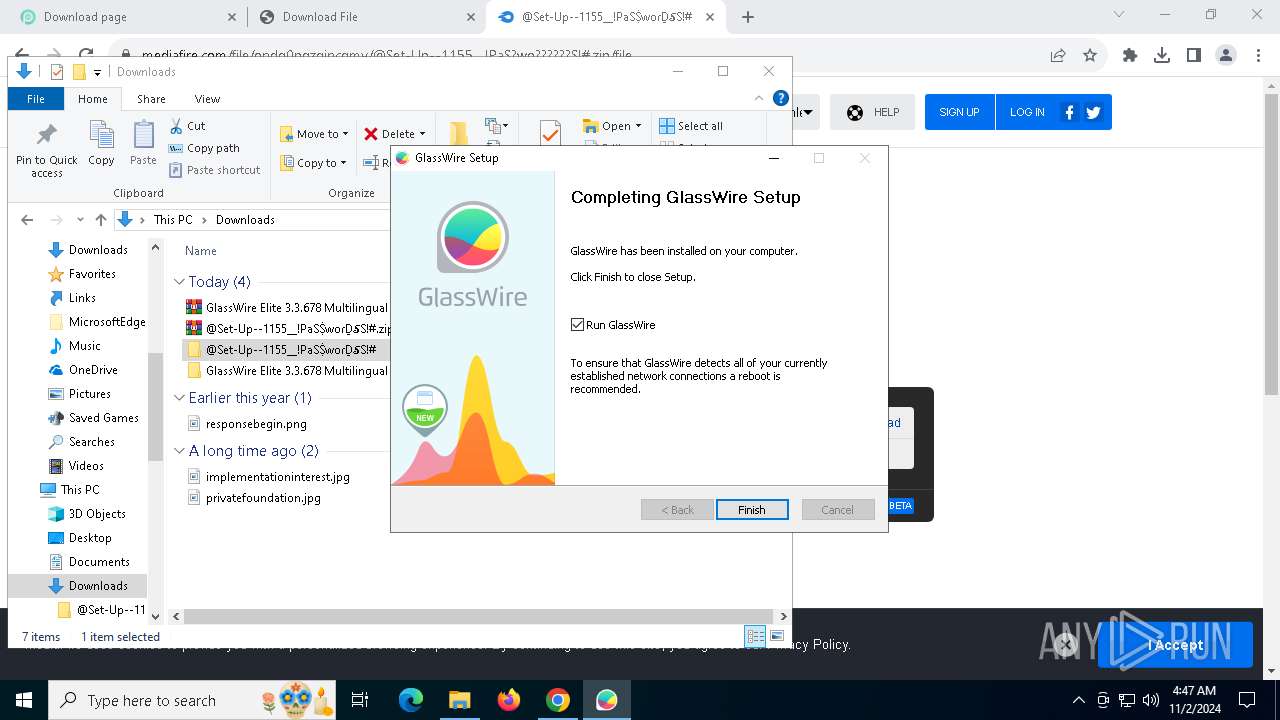Click the Copy icon in the ribbon
This screenshot has height=720, width=1280.
[x=101, y=143]
